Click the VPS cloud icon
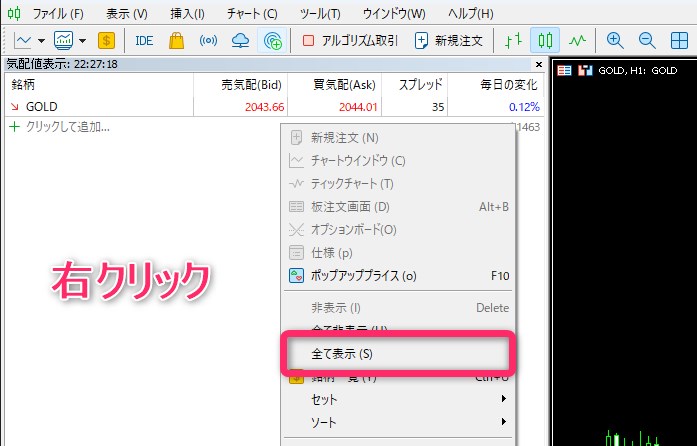 click(x=240, y=41)
